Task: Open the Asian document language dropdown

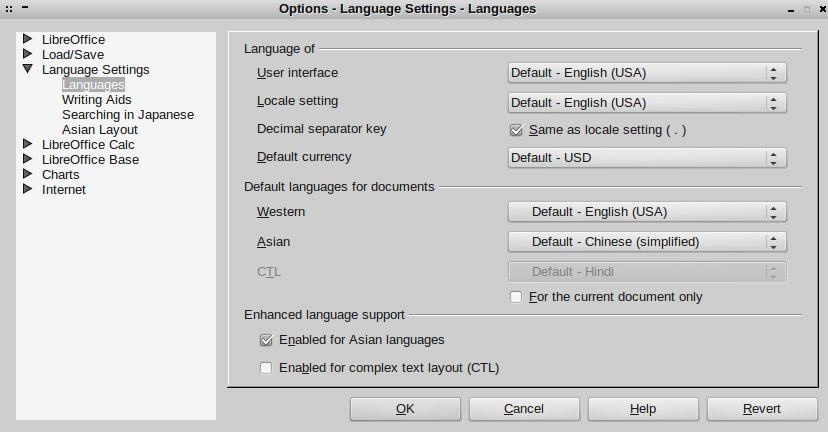Action: pyautogui.click(x=647, y=242)
